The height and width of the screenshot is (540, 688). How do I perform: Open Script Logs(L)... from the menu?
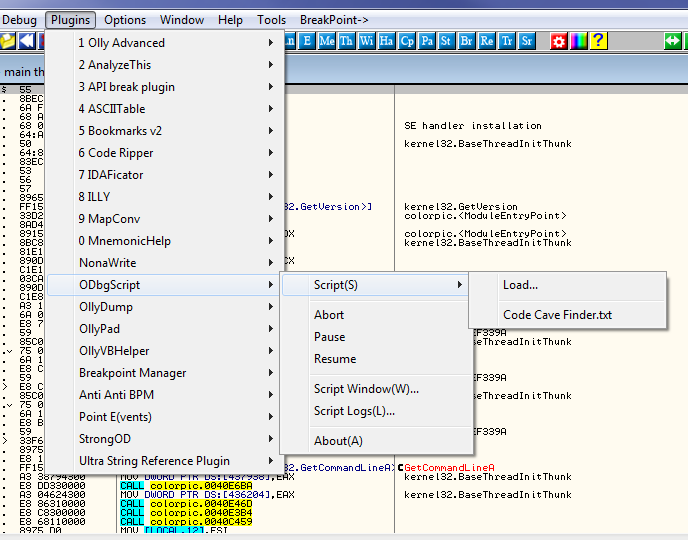click(x=376, y=411)
